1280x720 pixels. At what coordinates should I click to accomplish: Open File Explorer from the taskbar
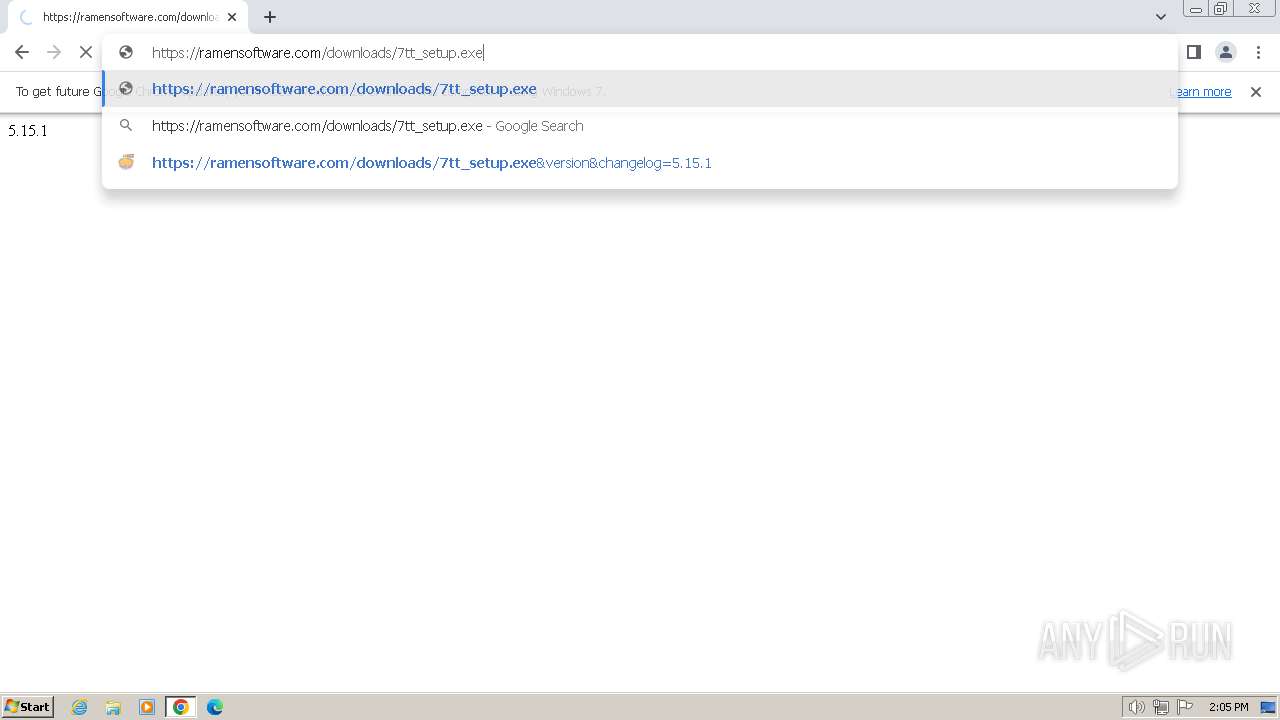pyautogui.click(x=113, y=707)
